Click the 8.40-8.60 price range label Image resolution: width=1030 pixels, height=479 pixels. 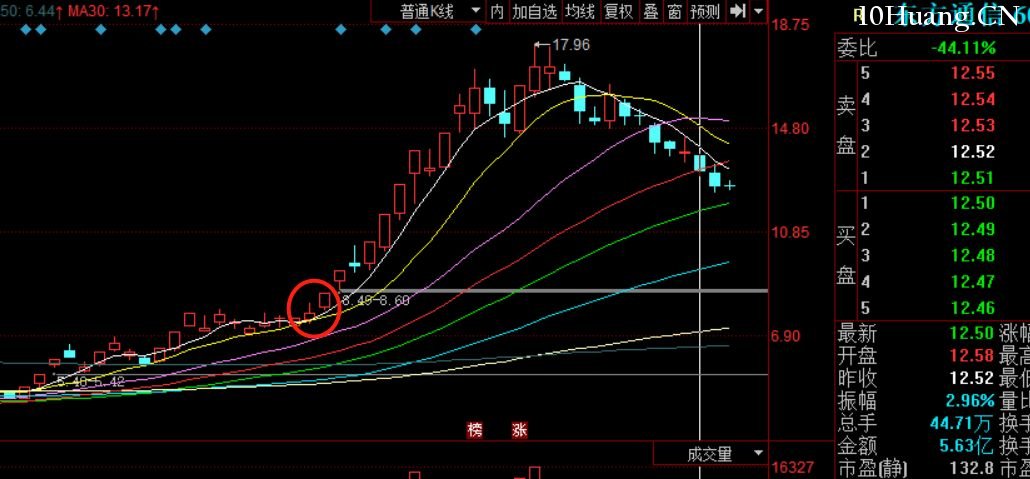point(376,300)
